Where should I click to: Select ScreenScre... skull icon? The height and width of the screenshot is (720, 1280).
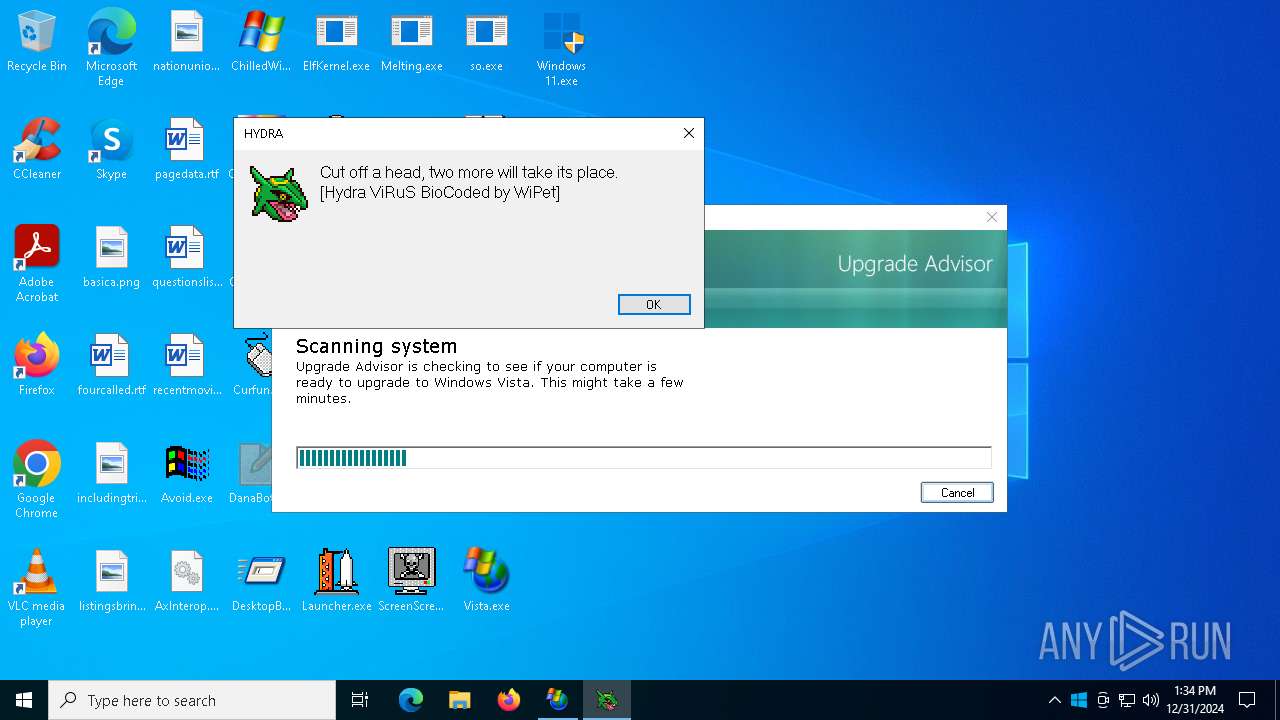[411, 582]
